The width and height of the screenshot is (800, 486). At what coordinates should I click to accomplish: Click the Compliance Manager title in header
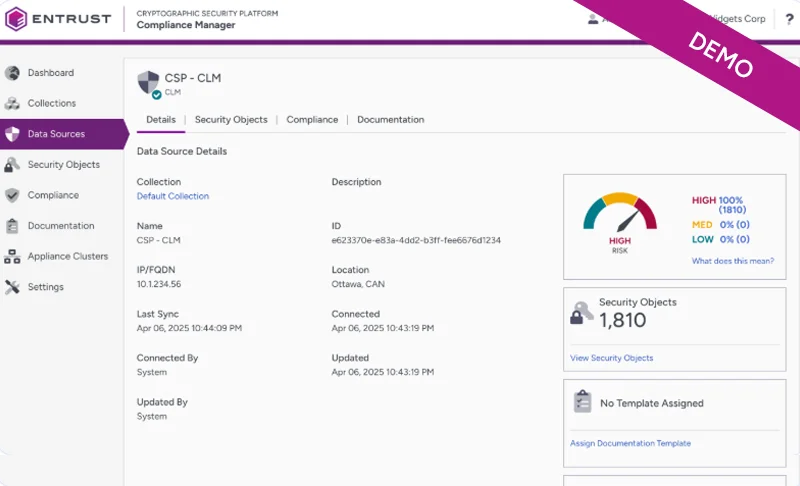point(186,25)
